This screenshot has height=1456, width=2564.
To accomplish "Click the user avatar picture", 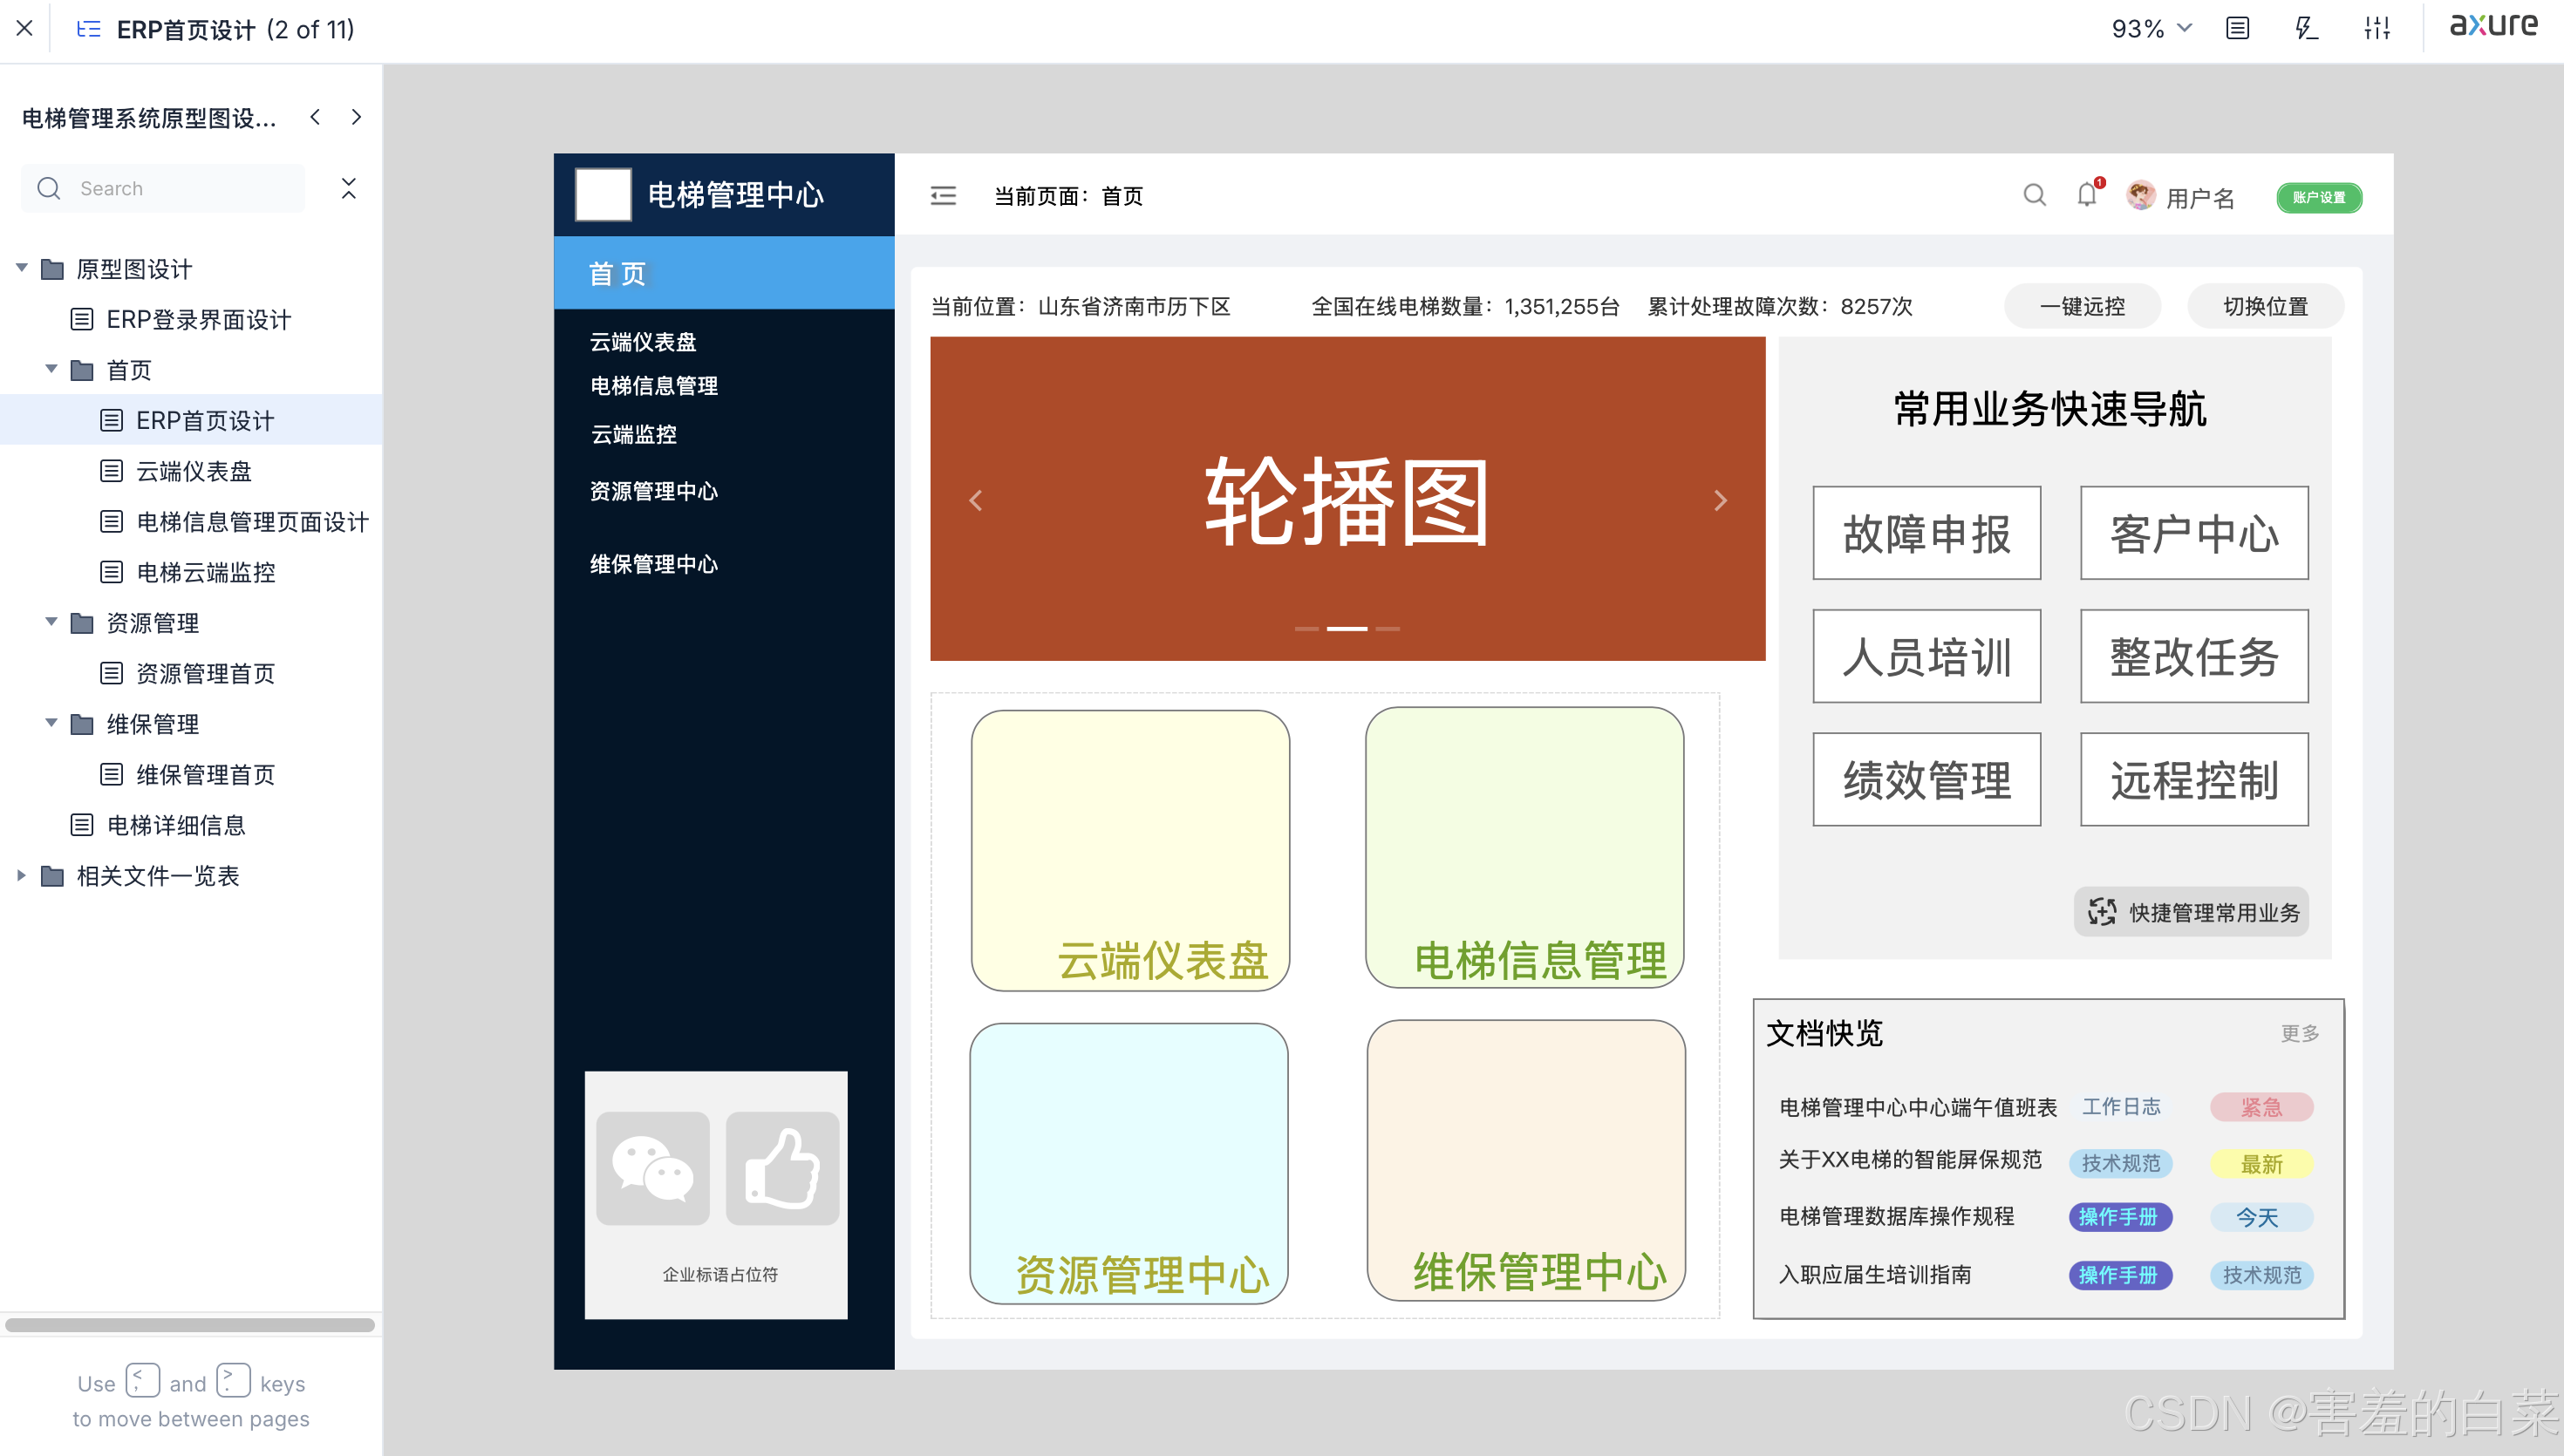I will click(x=2140, y=195).
